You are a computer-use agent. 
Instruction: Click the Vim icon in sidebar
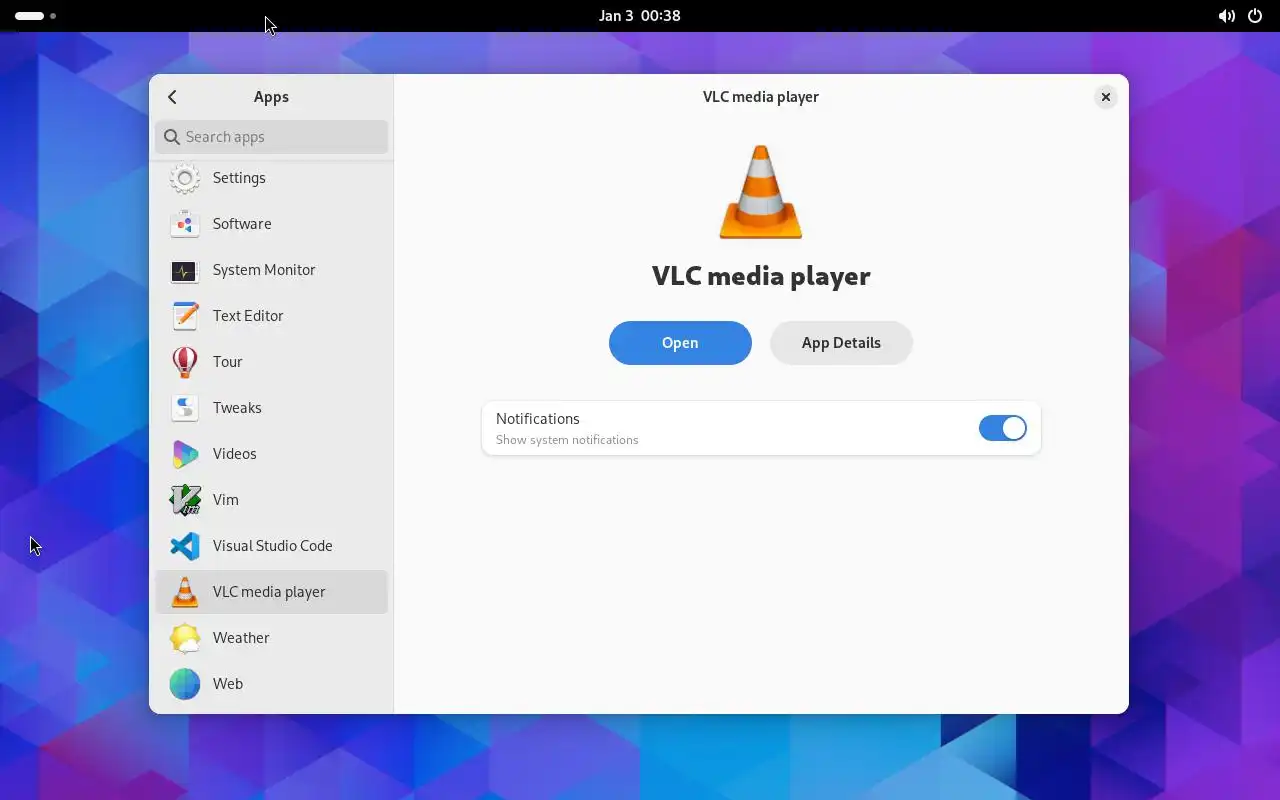[x=185, y=500]
